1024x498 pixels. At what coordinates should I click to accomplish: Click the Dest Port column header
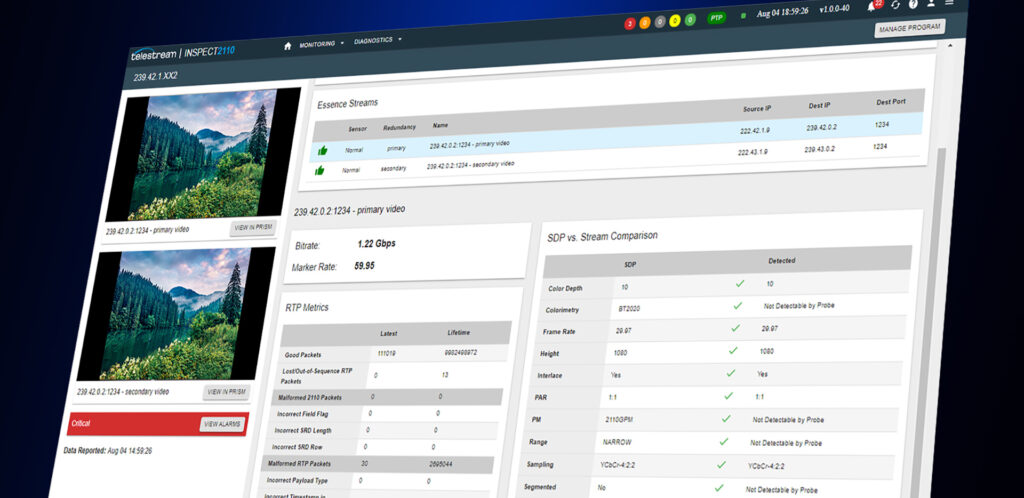click(x=891, y=102)
